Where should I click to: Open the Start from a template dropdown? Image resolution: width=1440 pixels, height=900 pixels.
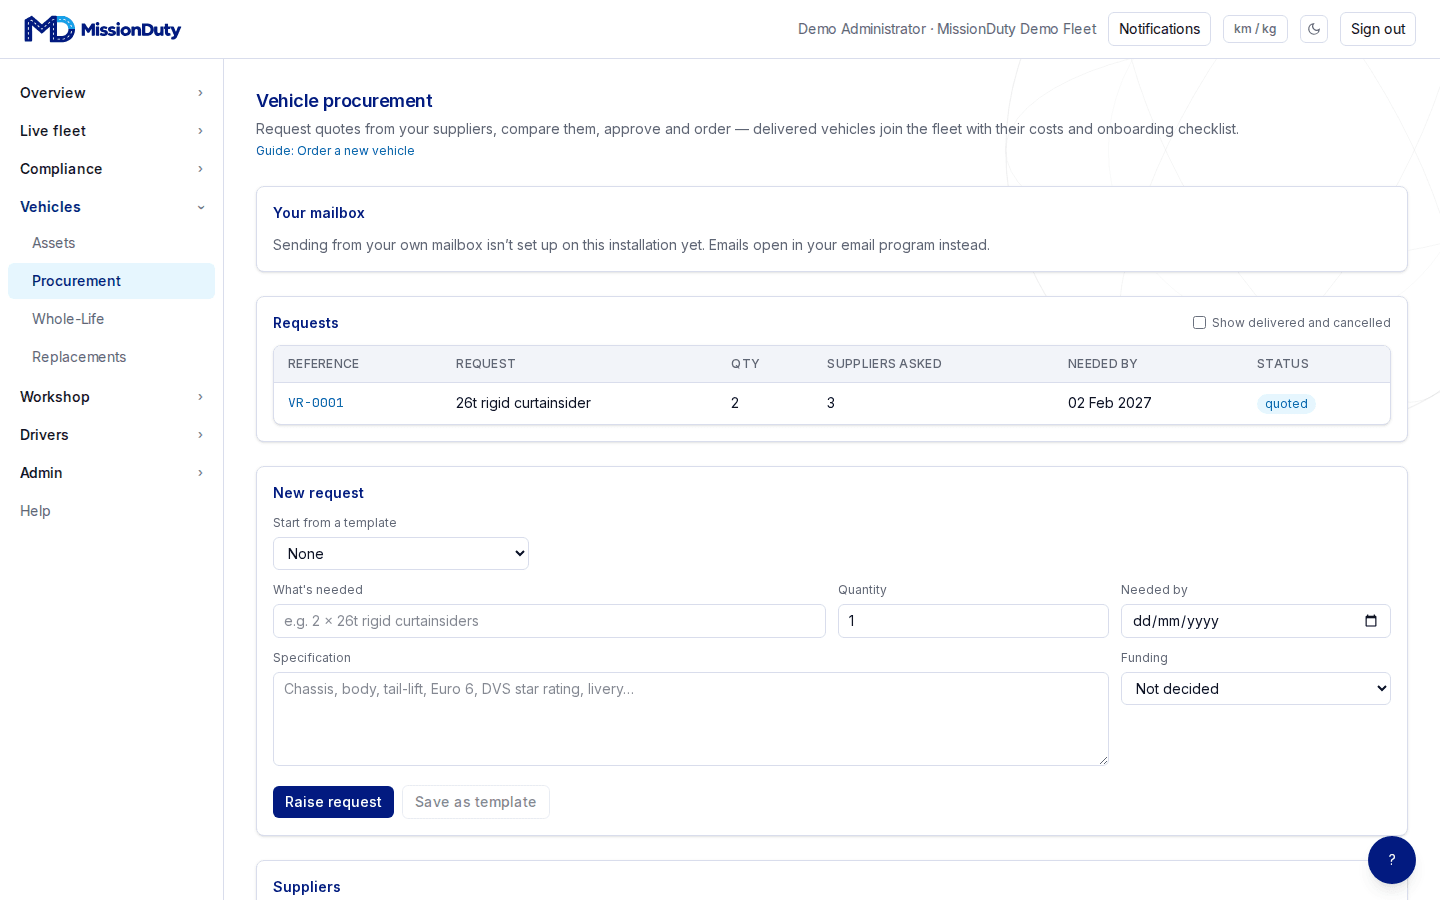coord(401,554)
